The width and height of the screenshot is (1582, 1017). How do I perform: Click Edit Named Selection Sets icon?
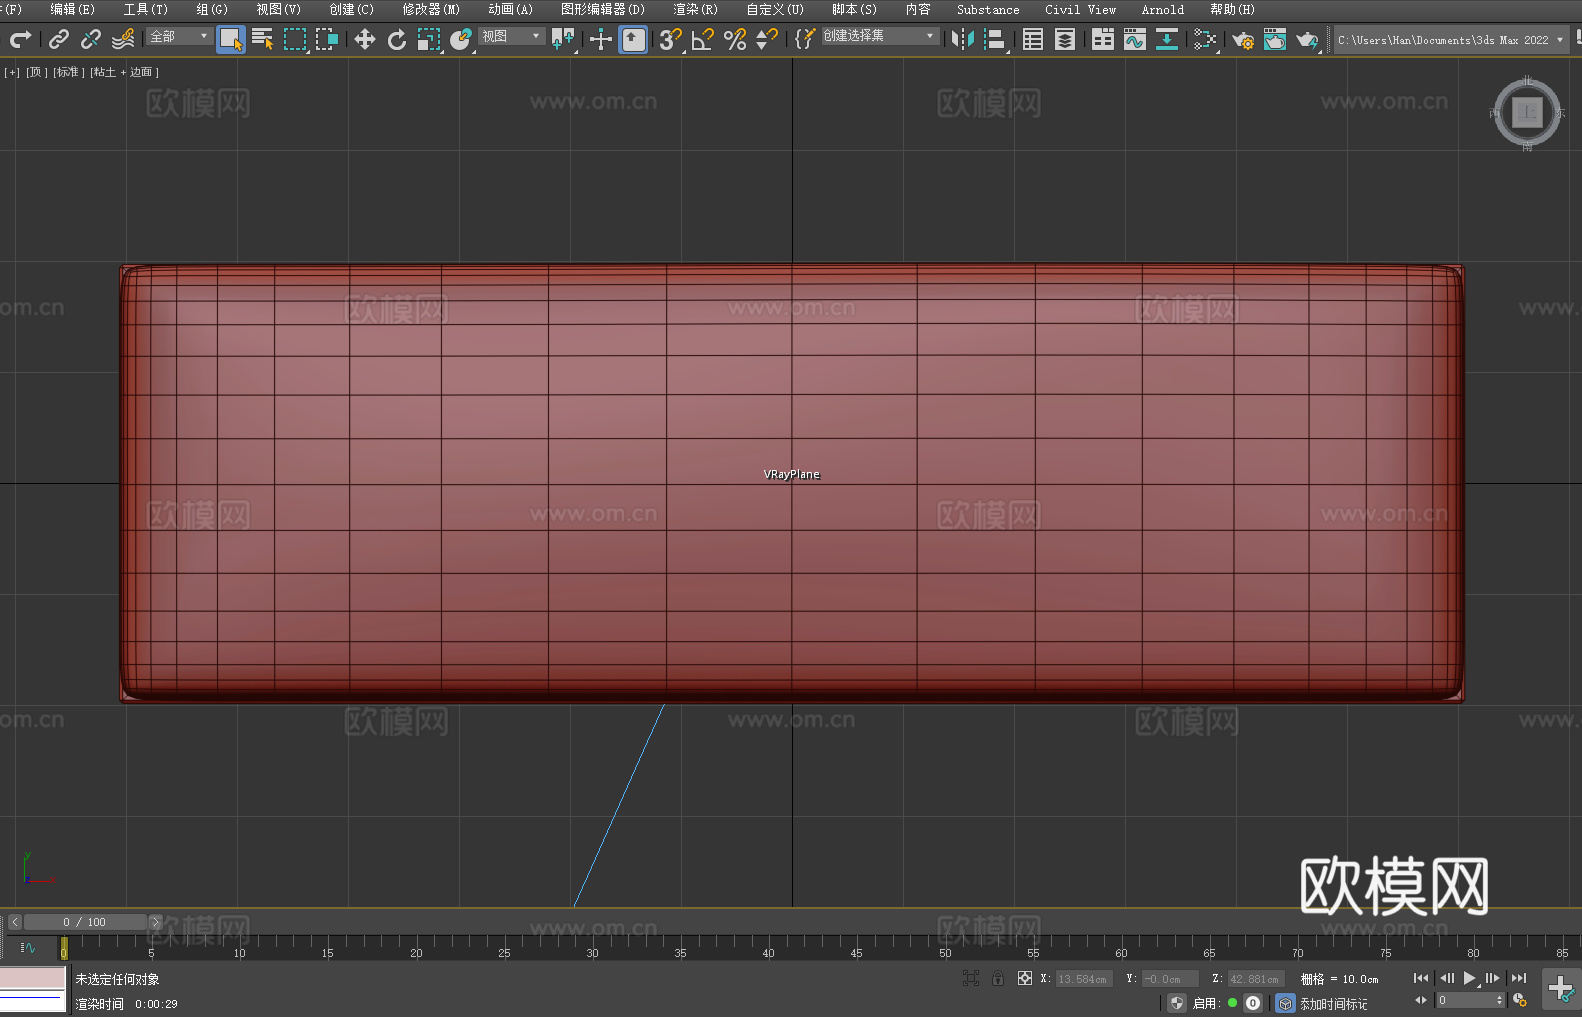(805, 39)
